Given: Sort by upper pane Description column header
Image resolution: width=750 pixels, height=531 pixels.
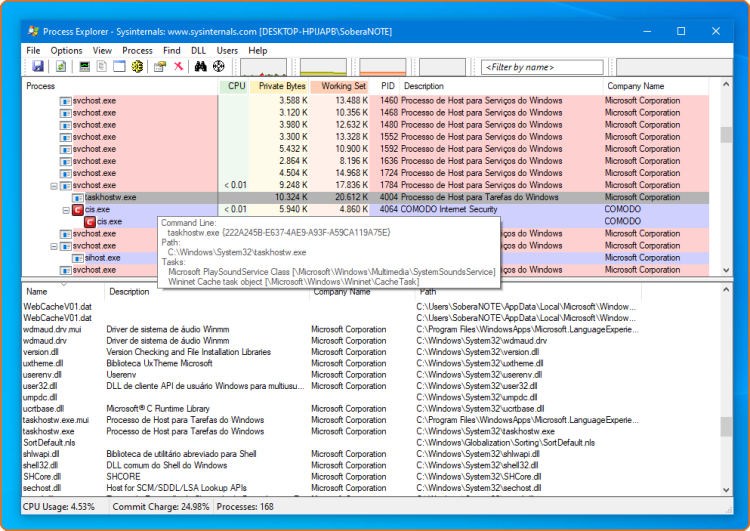Looking at the screenshot, I should (x=501, y=86).
